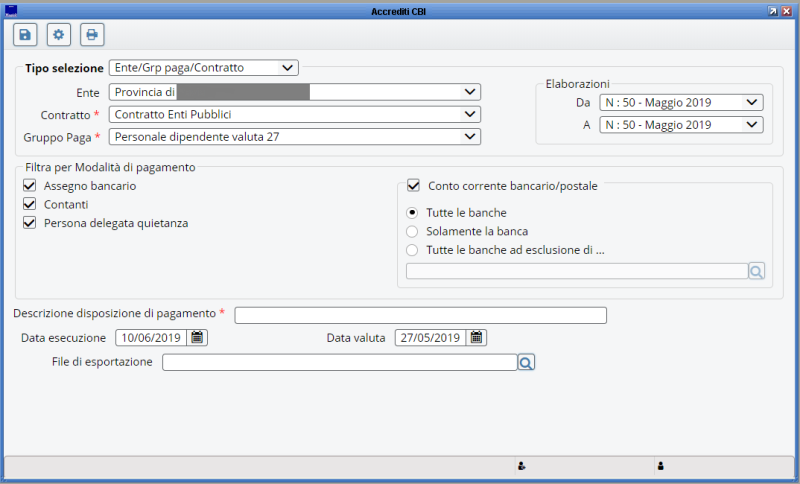Image resolution: width=800 pixels, height=484 pixels.
Task: Click the Data esecuzione date field
Action: point(151,338)
